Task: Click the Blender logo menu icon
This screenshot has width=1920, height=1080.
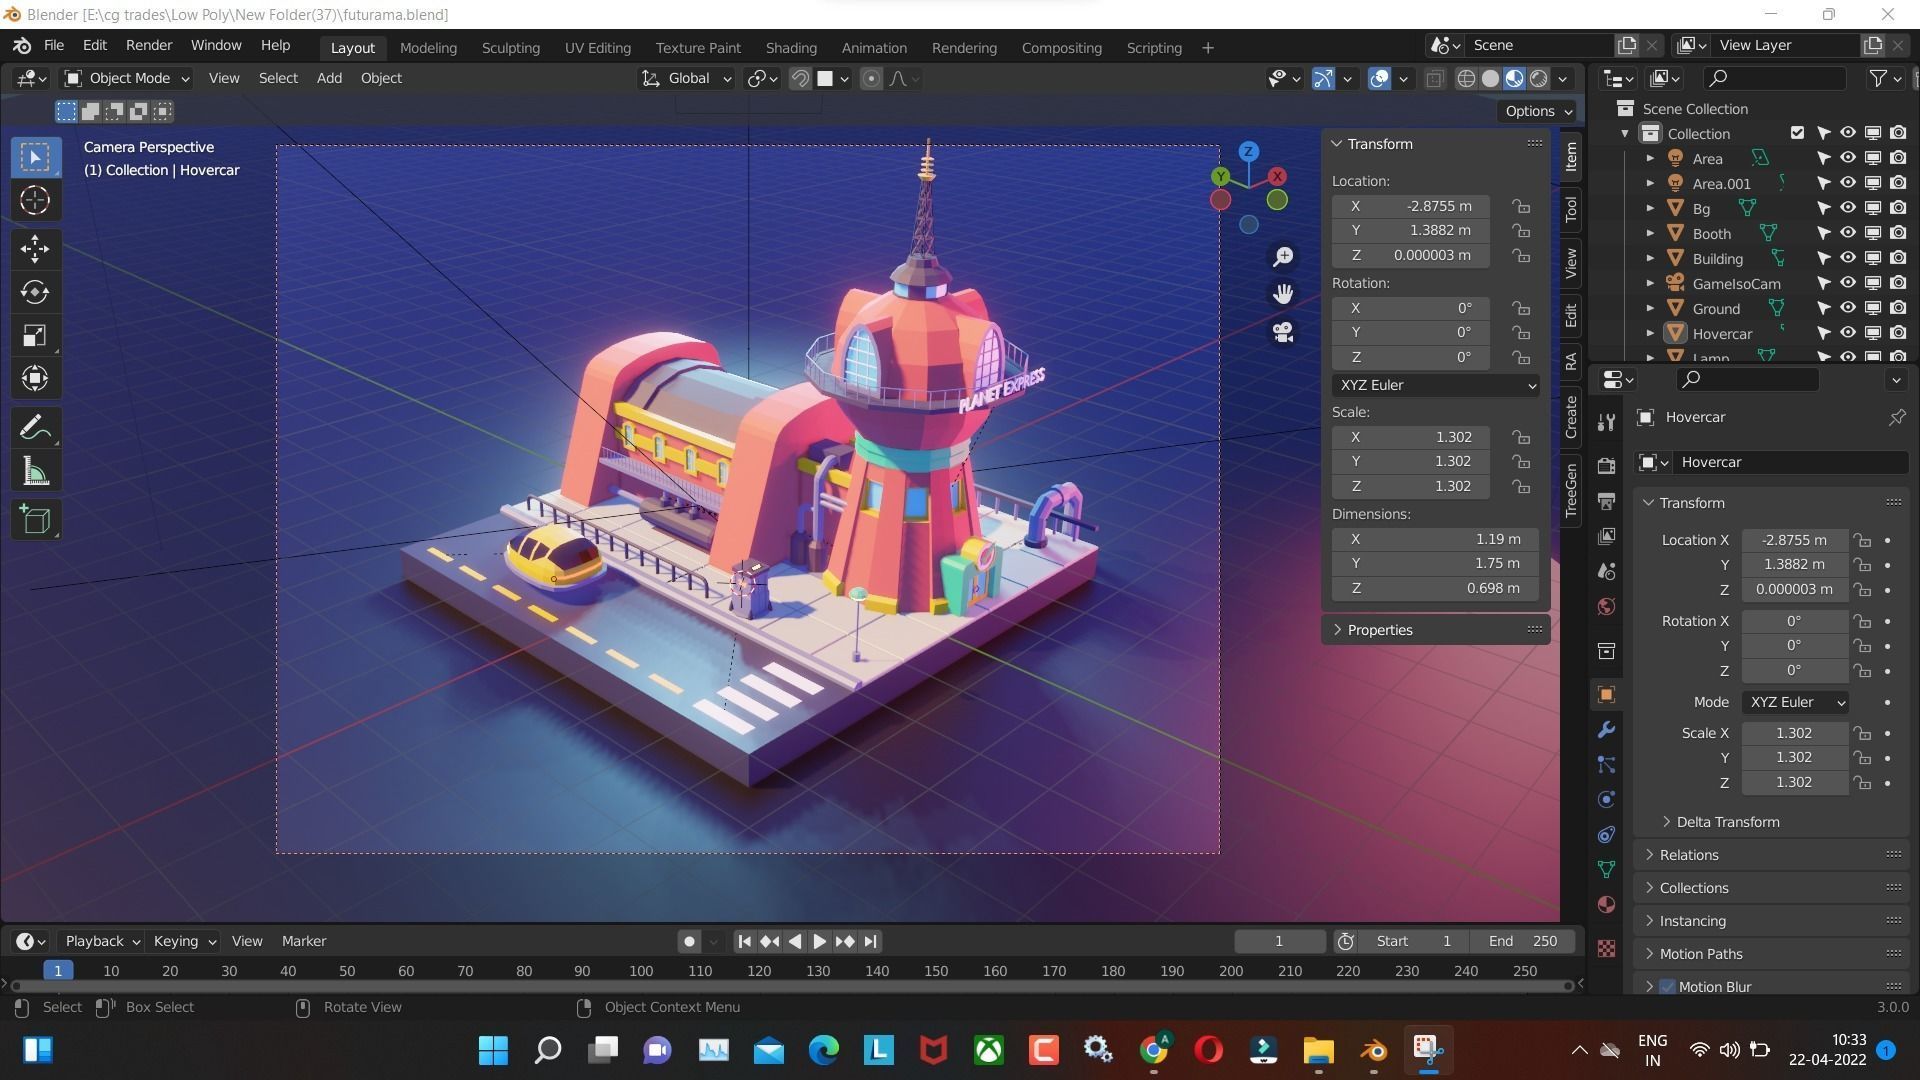Action: point(22,46)
